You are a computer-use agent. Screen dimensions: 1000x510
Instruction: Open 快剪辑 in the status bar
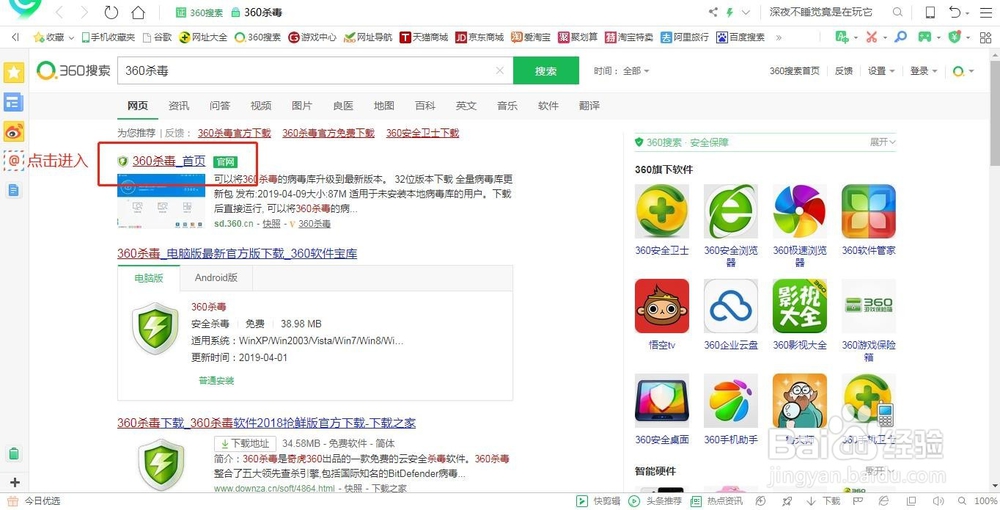(x=598, y=501)
